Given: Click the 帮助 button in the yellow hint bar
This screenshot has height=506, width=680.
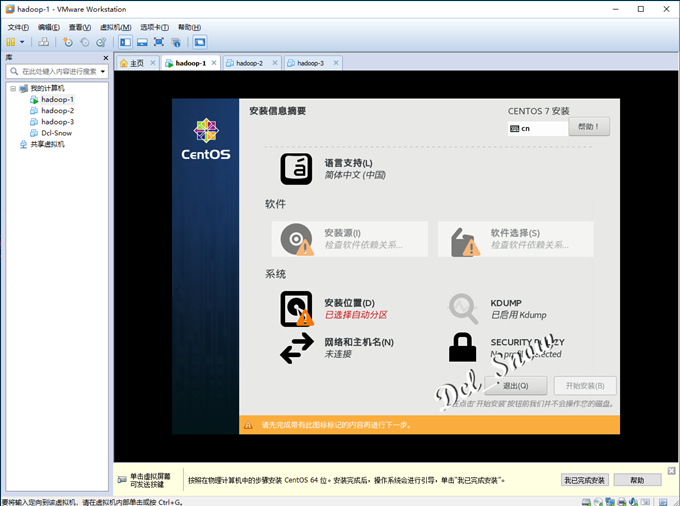Looking at the screenshot, I should tap(637, 480).
